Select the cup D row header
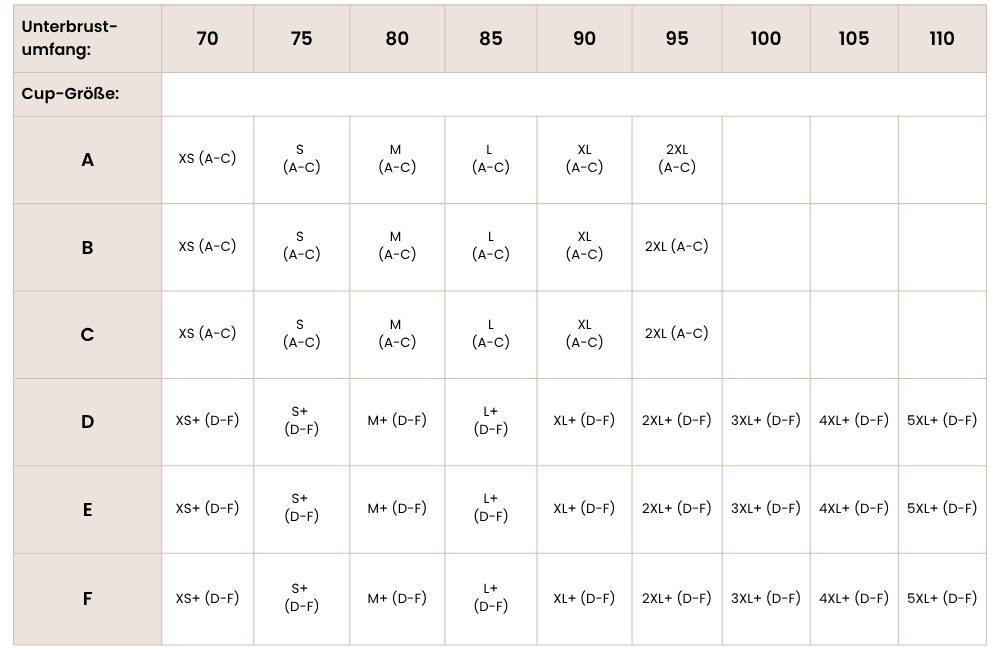This screenshot has width=1000, height=650. [87, 421]
